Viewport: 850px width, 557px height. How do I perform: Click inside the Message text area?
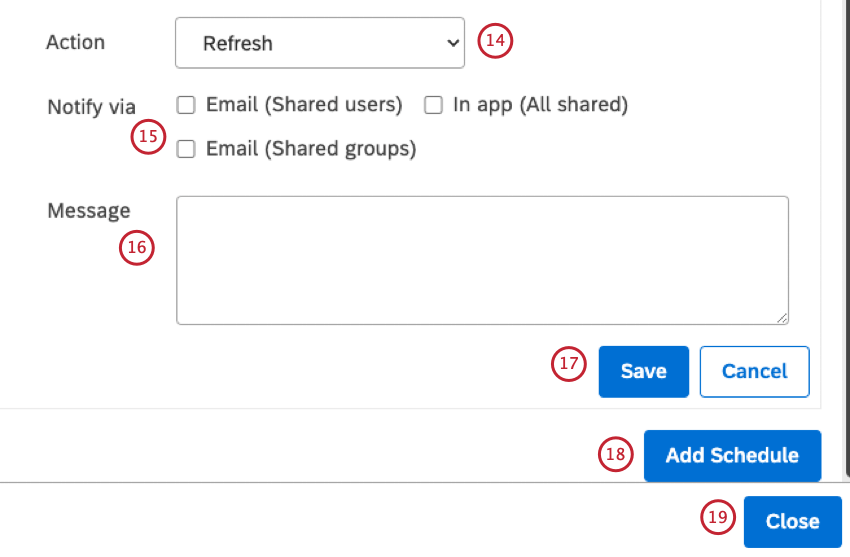point(482,260)
